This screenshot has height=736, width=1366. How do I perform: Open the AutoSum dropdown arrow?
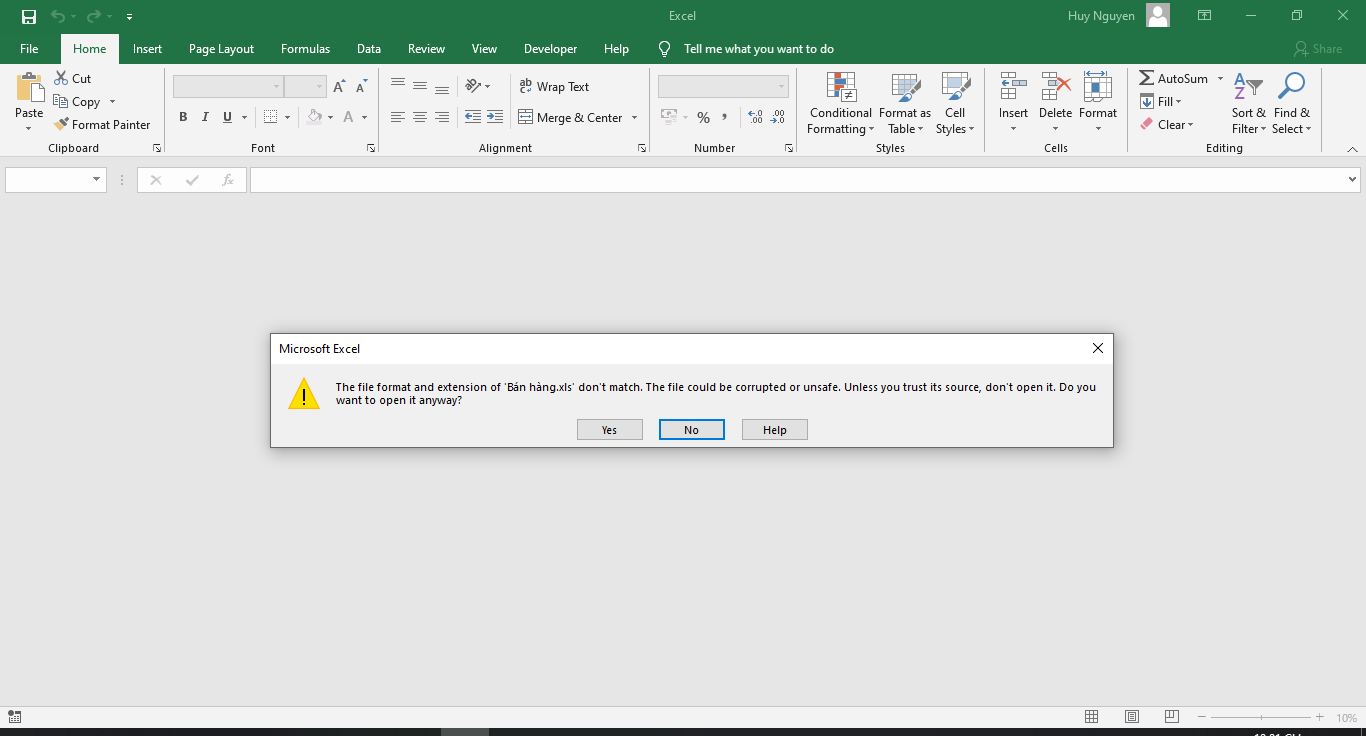pos(1220,79)
